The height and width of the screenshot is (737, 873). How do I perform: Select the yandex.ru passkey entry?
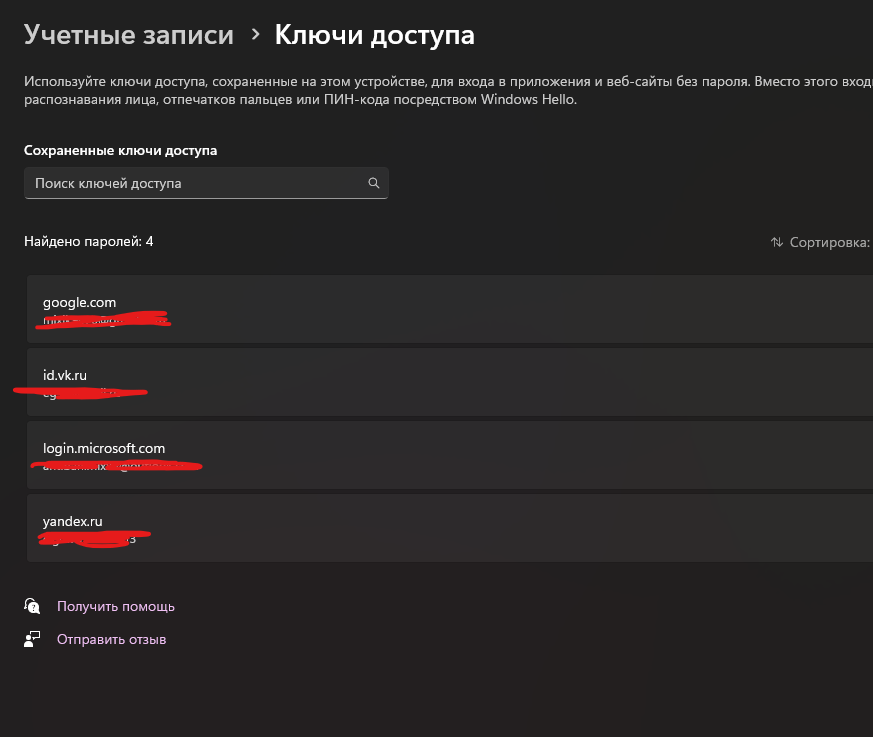pyautogui.click(x=450, y=528)
